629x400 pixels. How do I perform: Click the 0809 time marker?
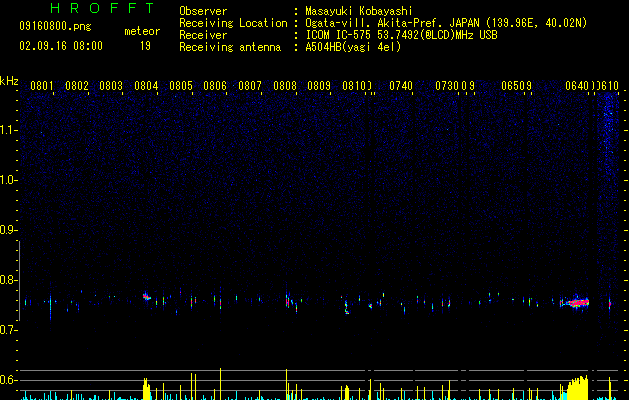pyautogui.click(x=319, y=86)
